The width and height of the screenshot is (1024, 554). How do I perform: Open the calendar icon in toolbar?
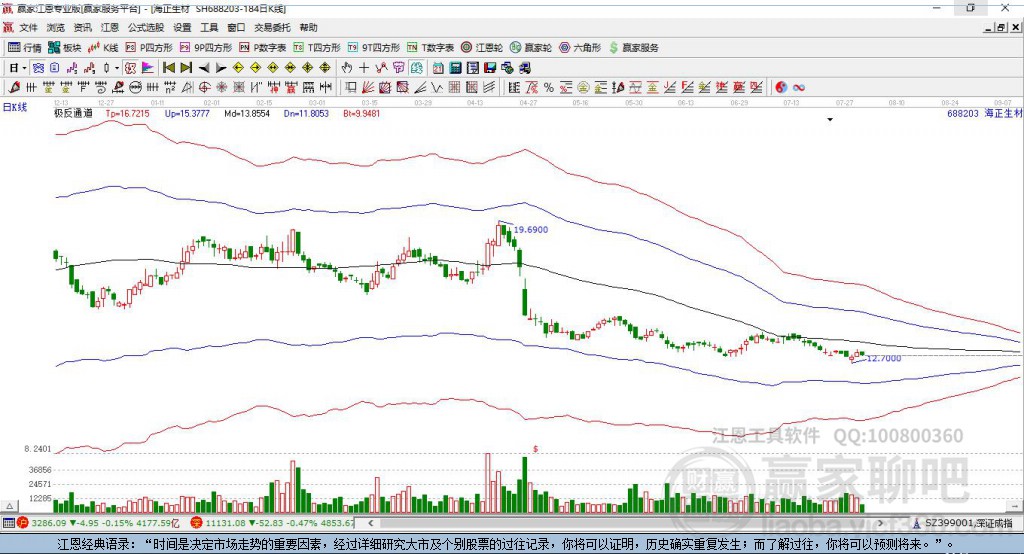(x=438, y=68)
